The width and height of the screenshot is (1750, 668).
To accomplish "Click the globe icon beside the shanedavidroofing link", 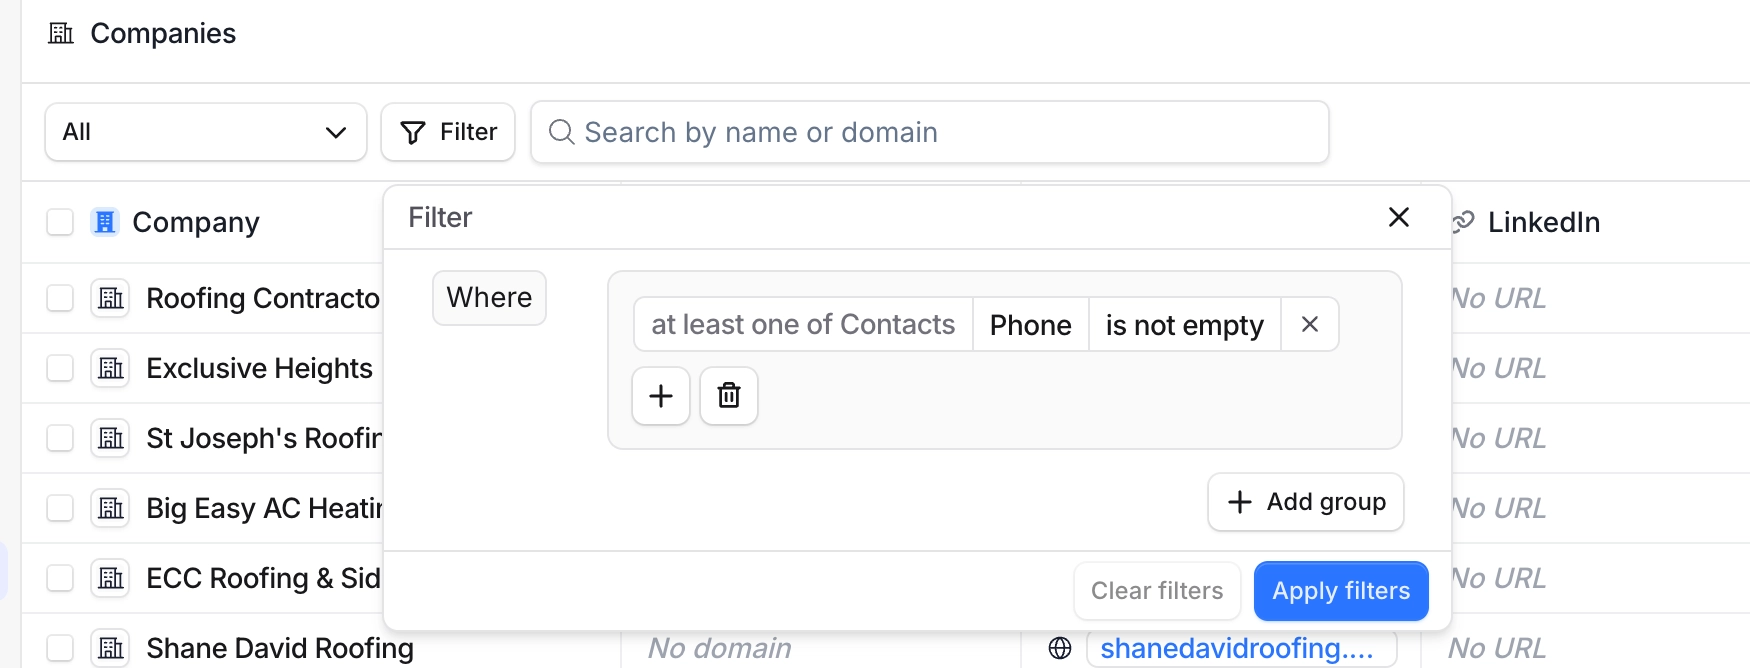I will point(1060,648).
